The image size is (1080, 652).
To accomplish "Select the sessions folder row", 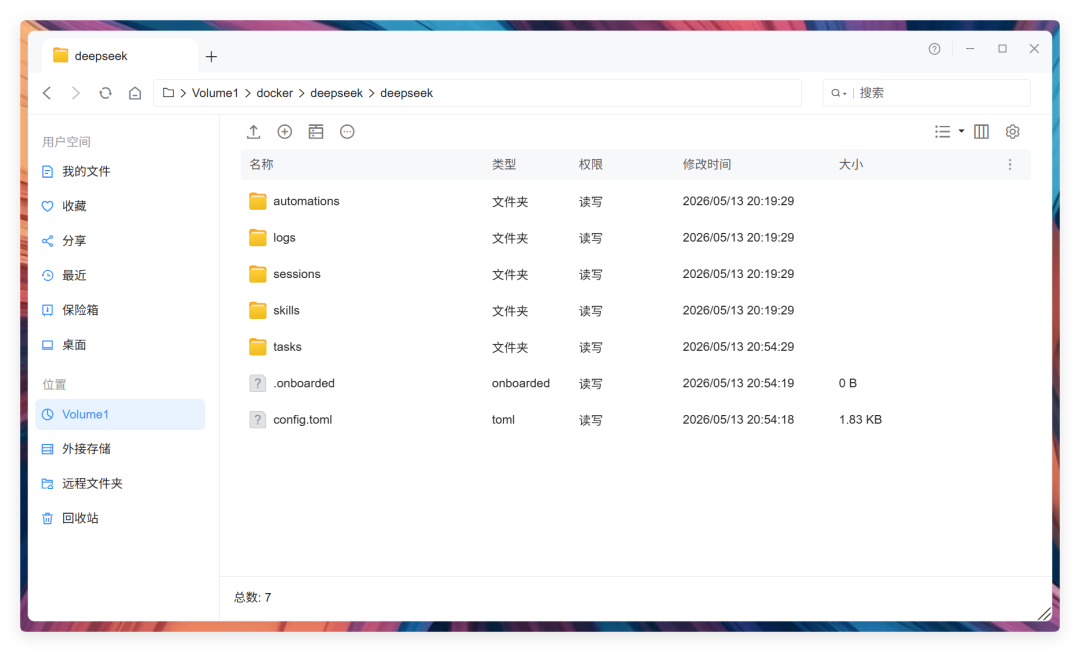I will (x=635, y=274).
